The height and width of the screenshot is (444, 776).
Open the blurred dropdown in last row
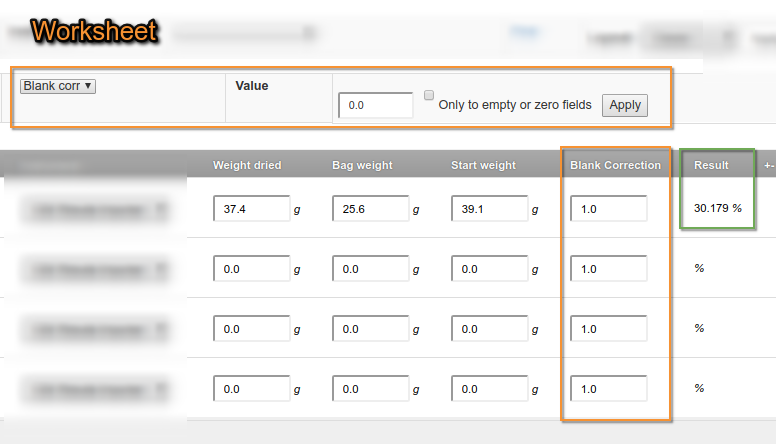coord(95,388)
